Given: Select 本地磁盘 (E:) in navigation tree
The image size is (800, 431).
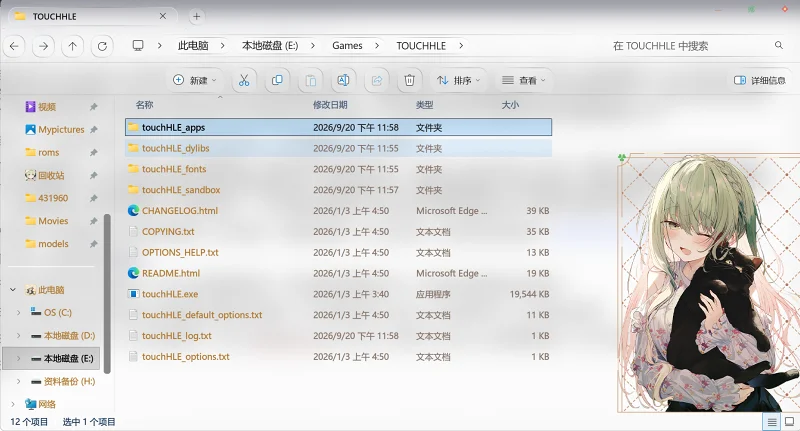Looking at the screenshot, I should point(52,359).
